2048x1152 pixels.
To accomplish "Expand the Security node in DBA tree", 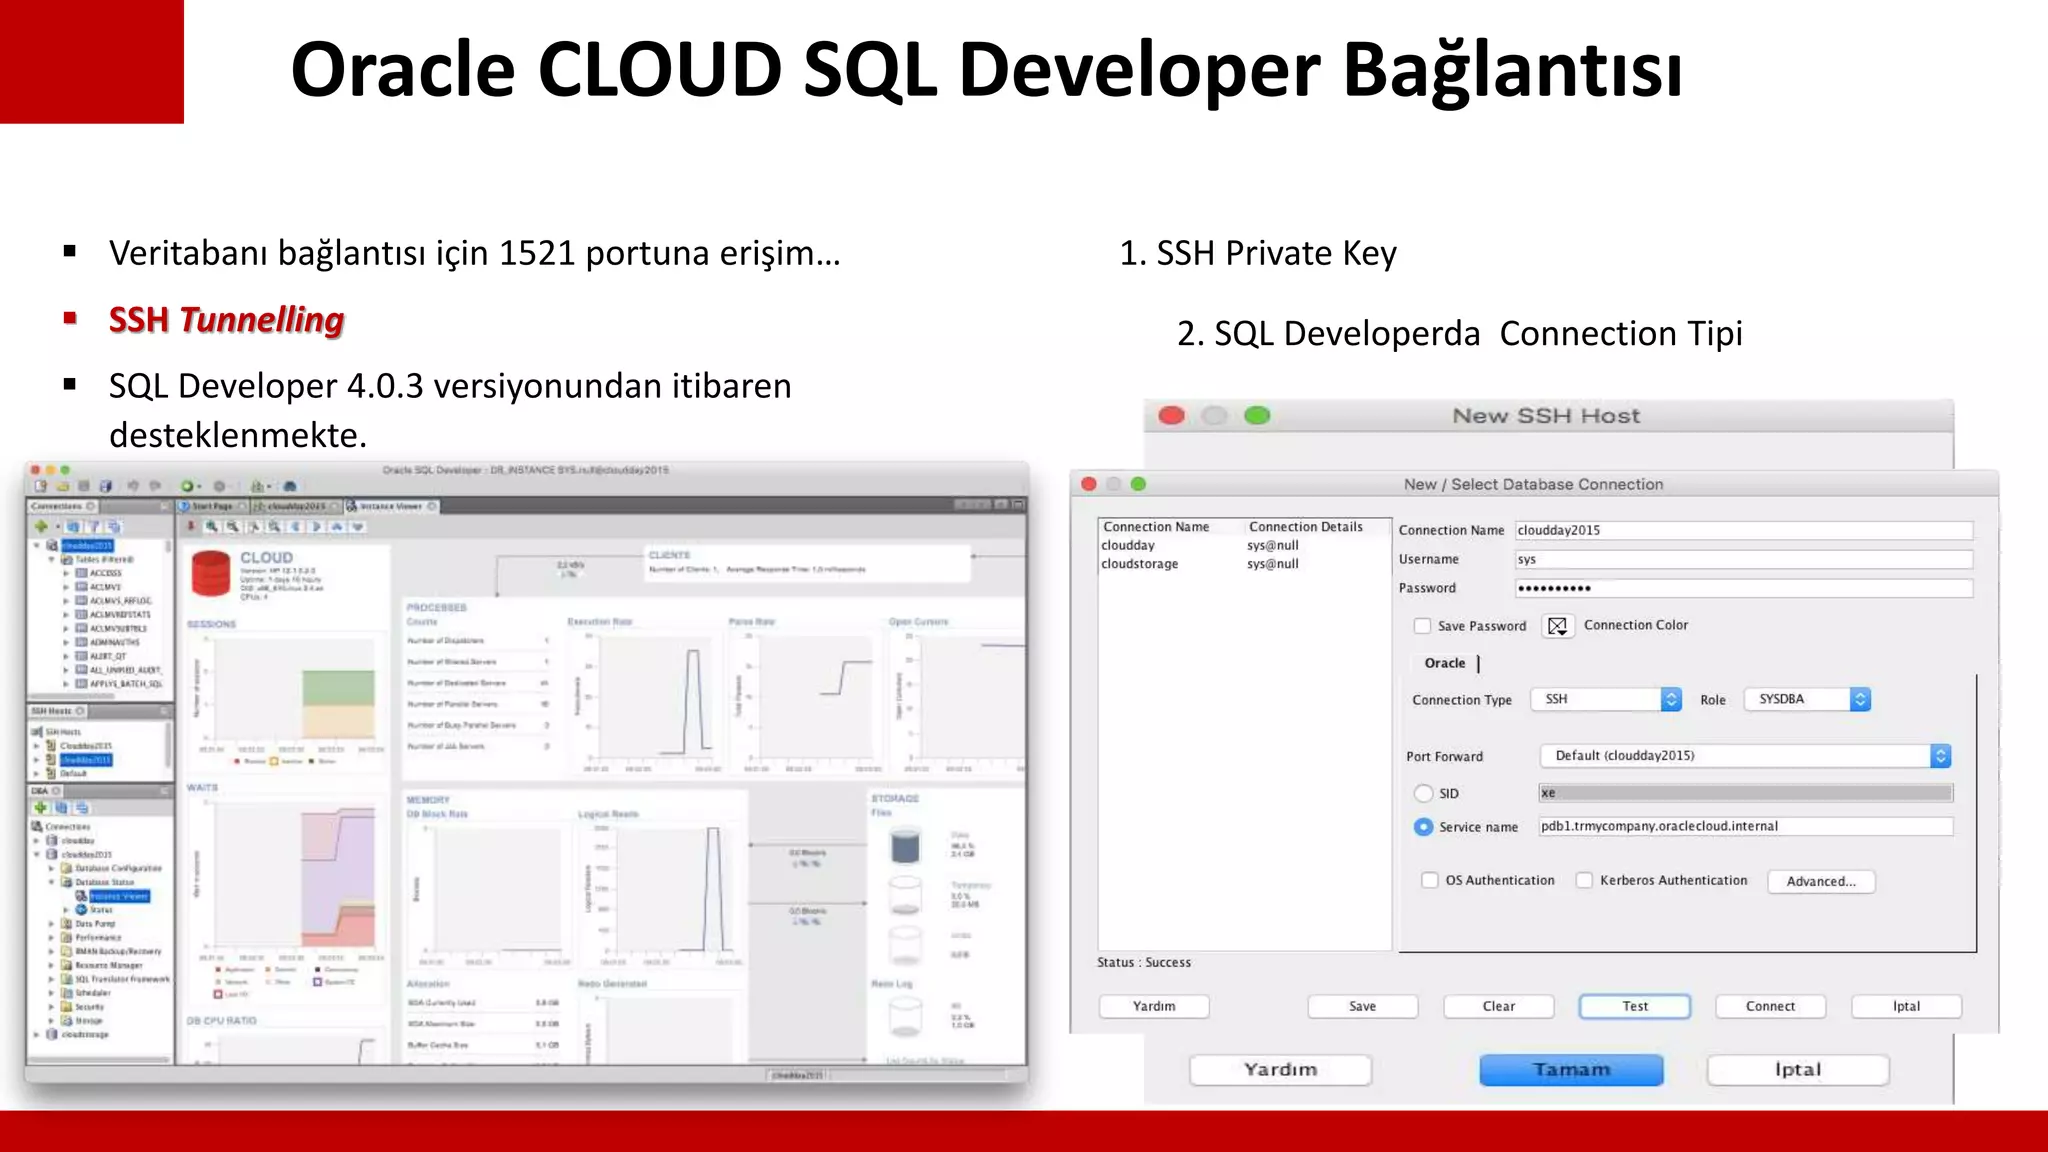I will click(52, 1007).
